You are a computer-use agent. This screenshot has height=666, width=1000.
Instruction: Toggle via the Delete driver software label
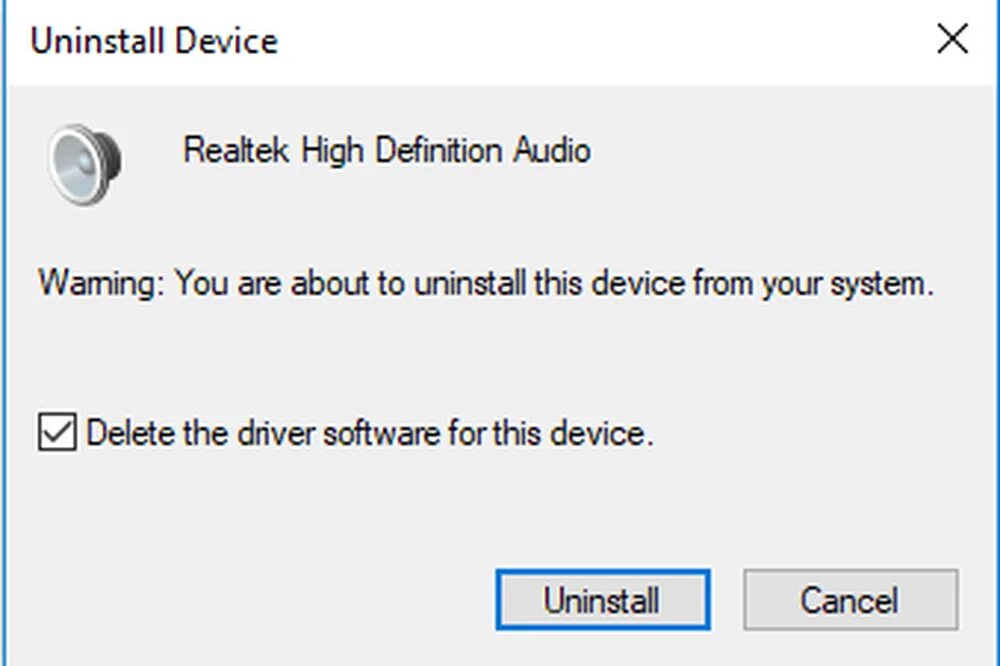coord(370,433)
